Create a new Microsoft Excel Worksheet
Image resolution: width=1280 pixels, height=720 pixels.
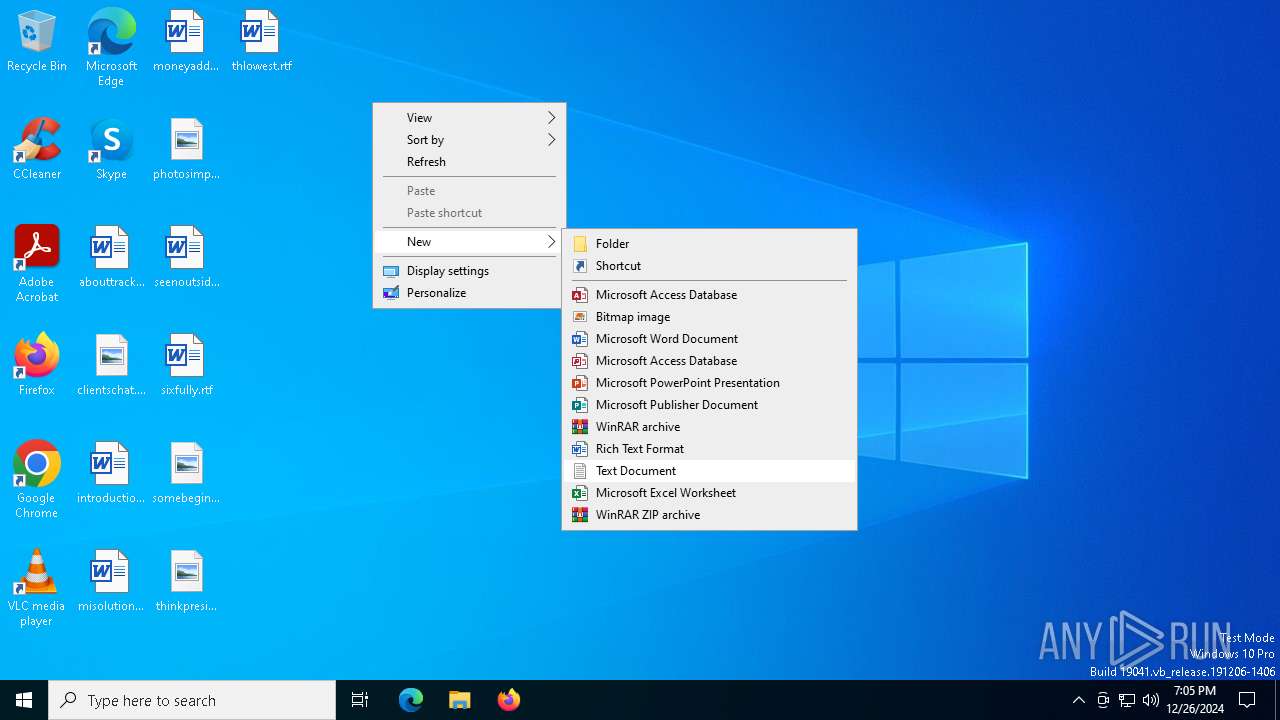(709, 493)
